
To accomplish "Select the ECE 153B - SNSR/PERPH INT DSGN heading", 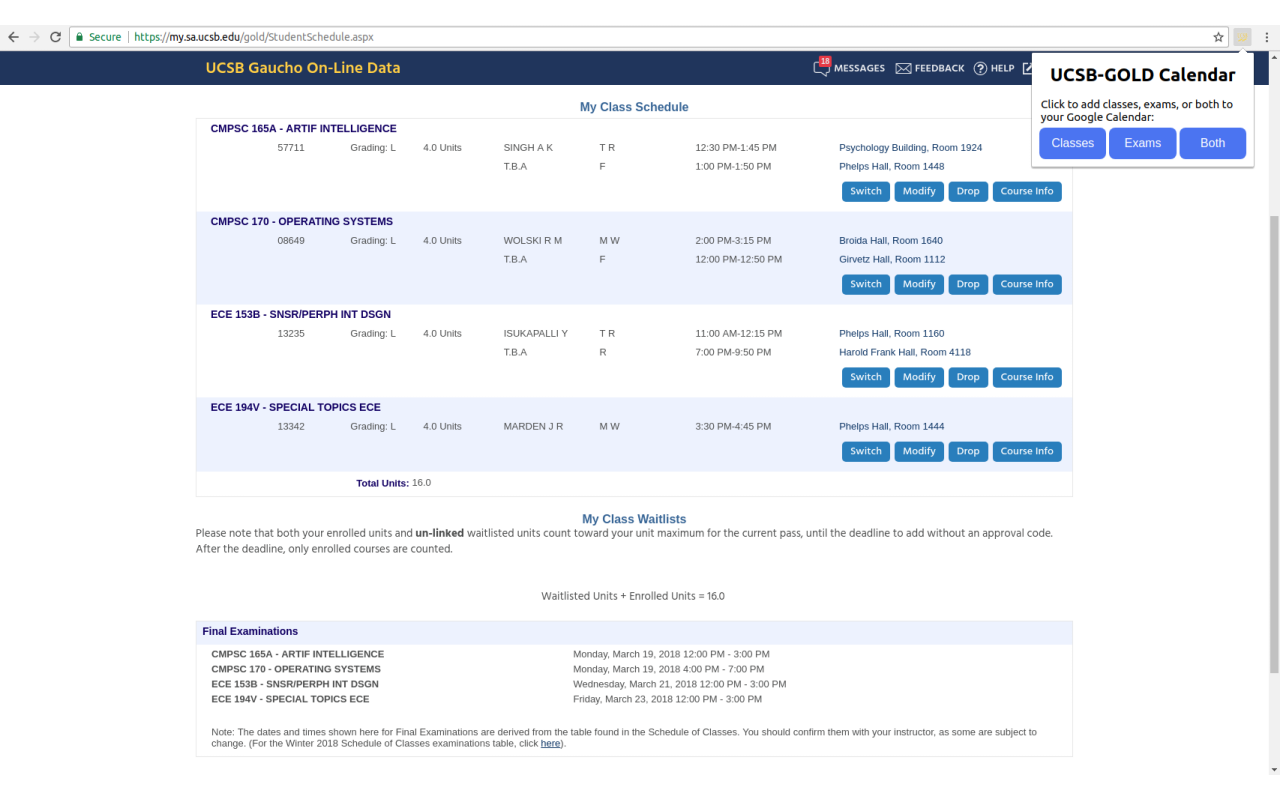I will pyautogui.click(x=303, y=315).
